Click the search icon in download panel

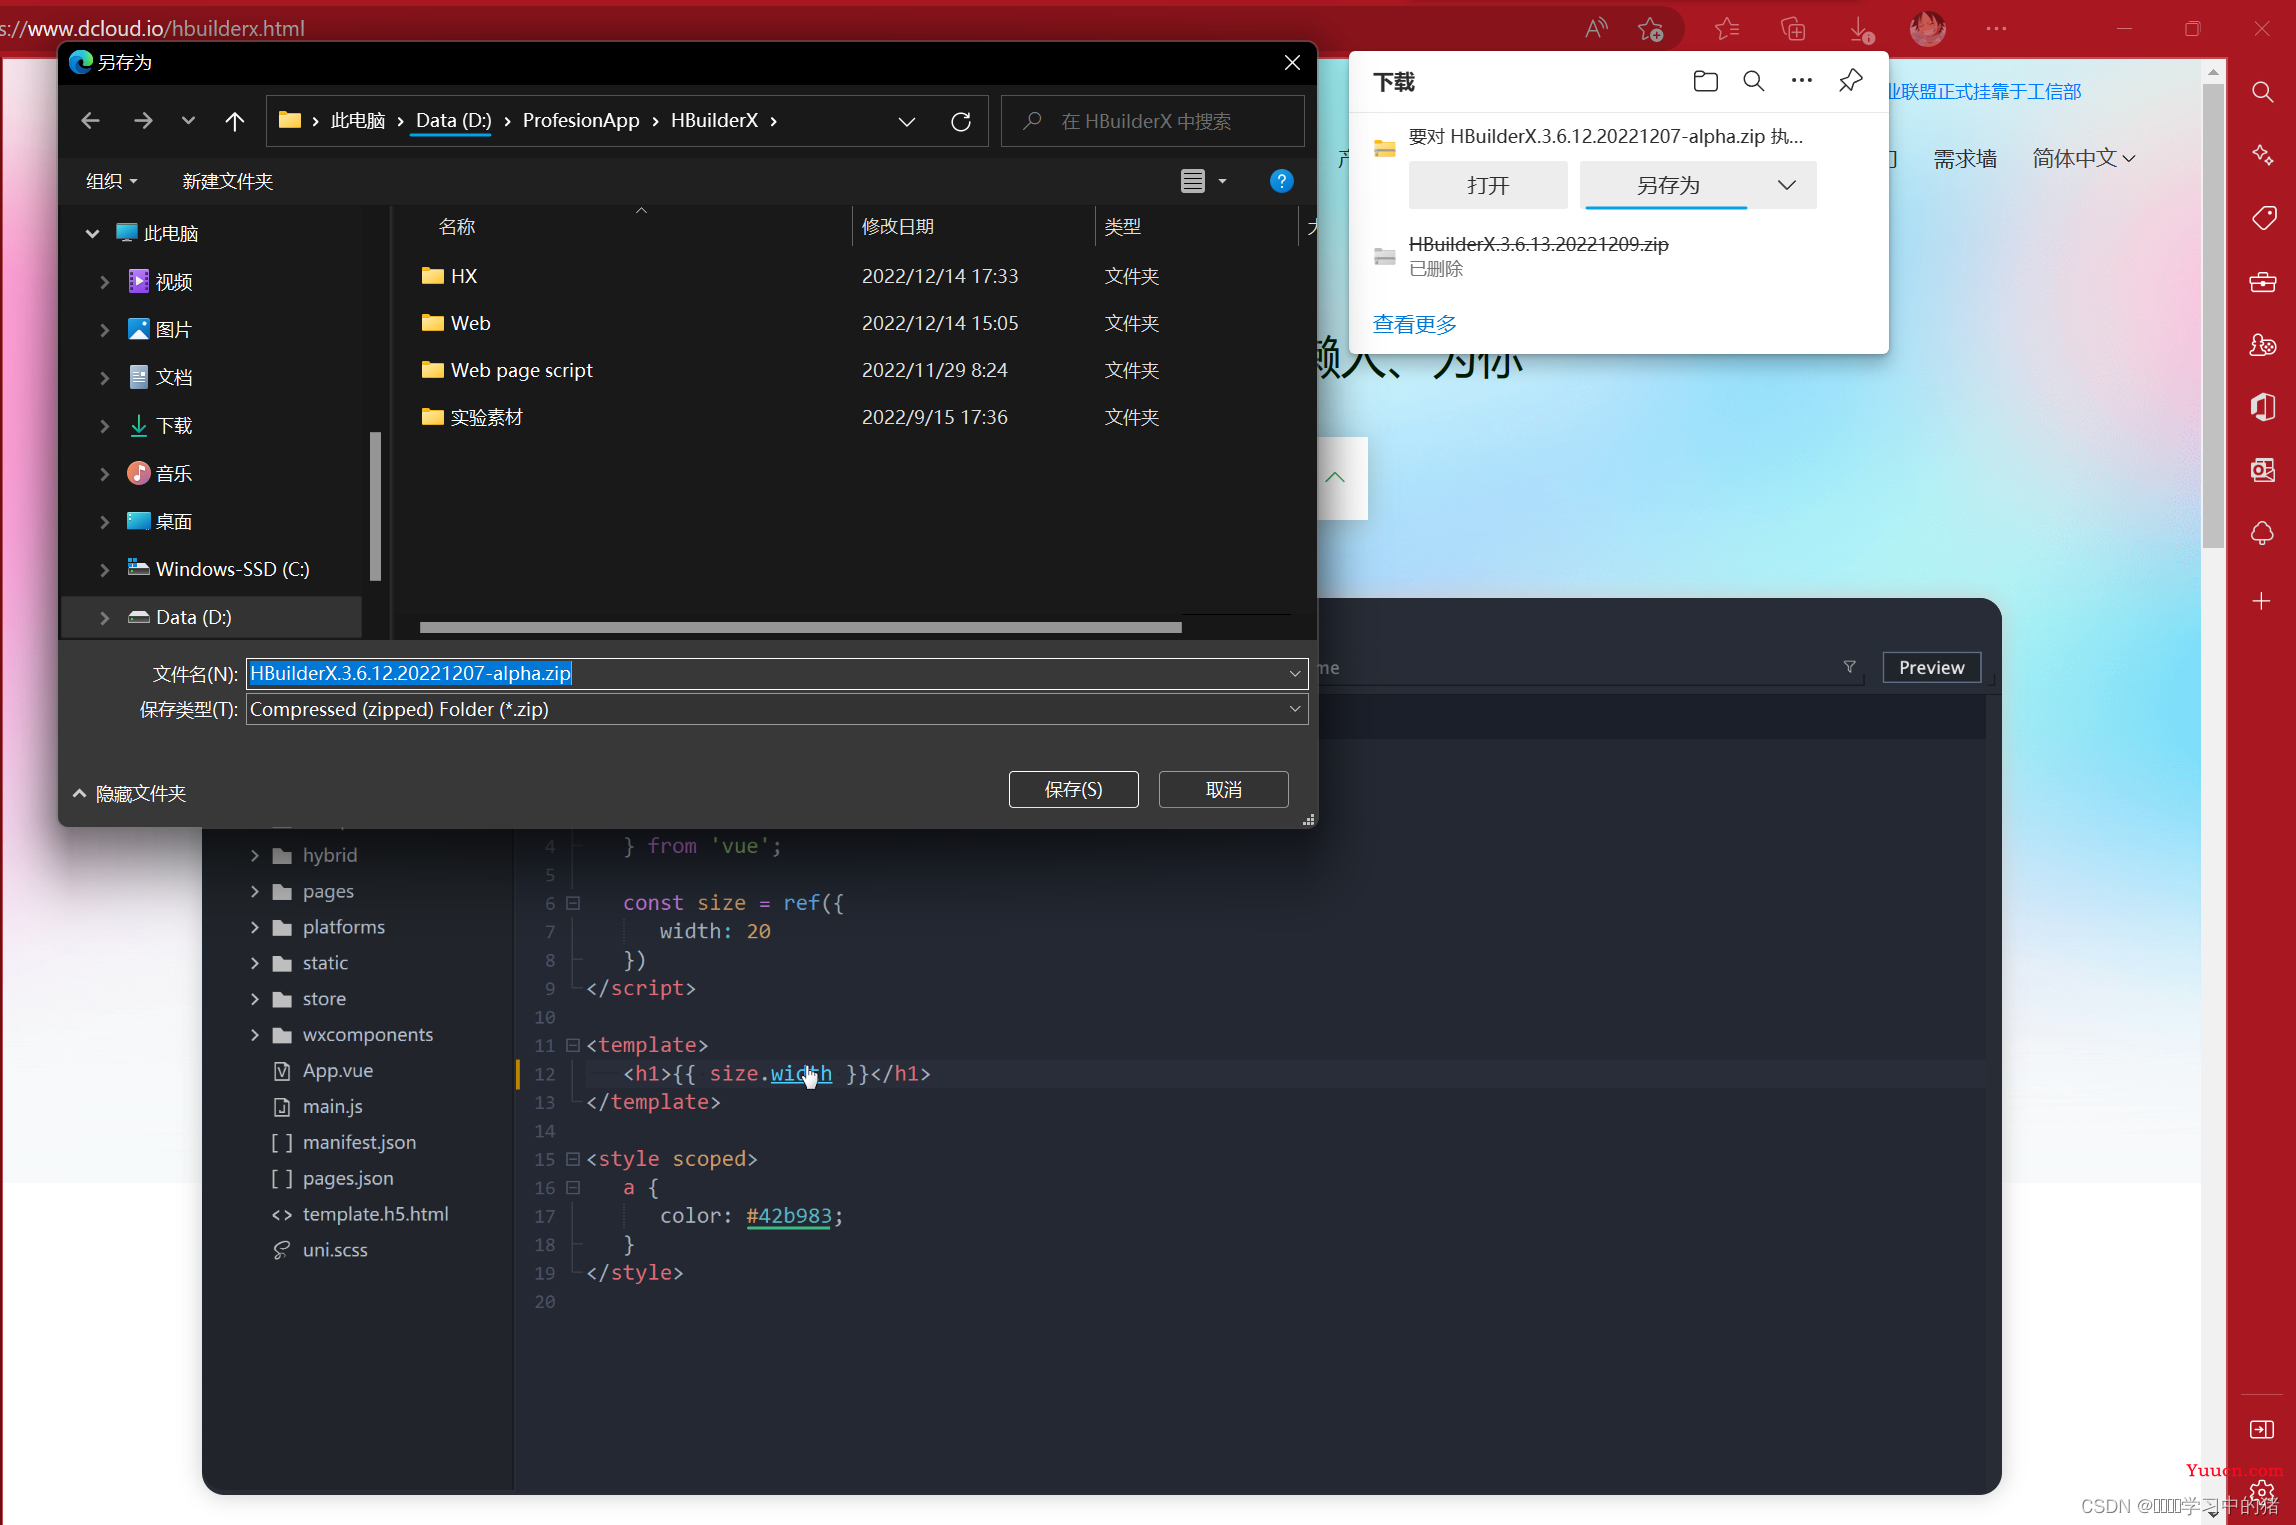tap(1751, 82)
